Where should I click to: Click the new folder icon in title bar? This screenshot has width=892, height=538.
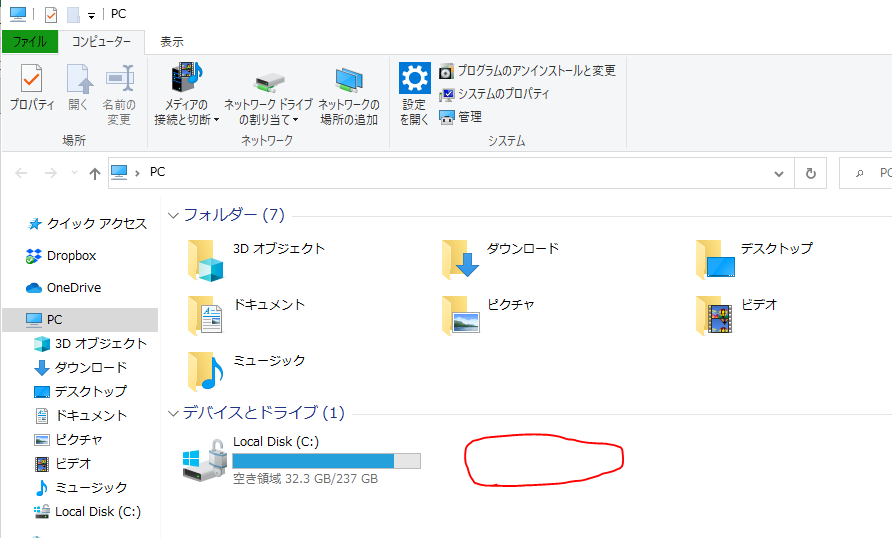pyautogui.click(x=73, y=14)
